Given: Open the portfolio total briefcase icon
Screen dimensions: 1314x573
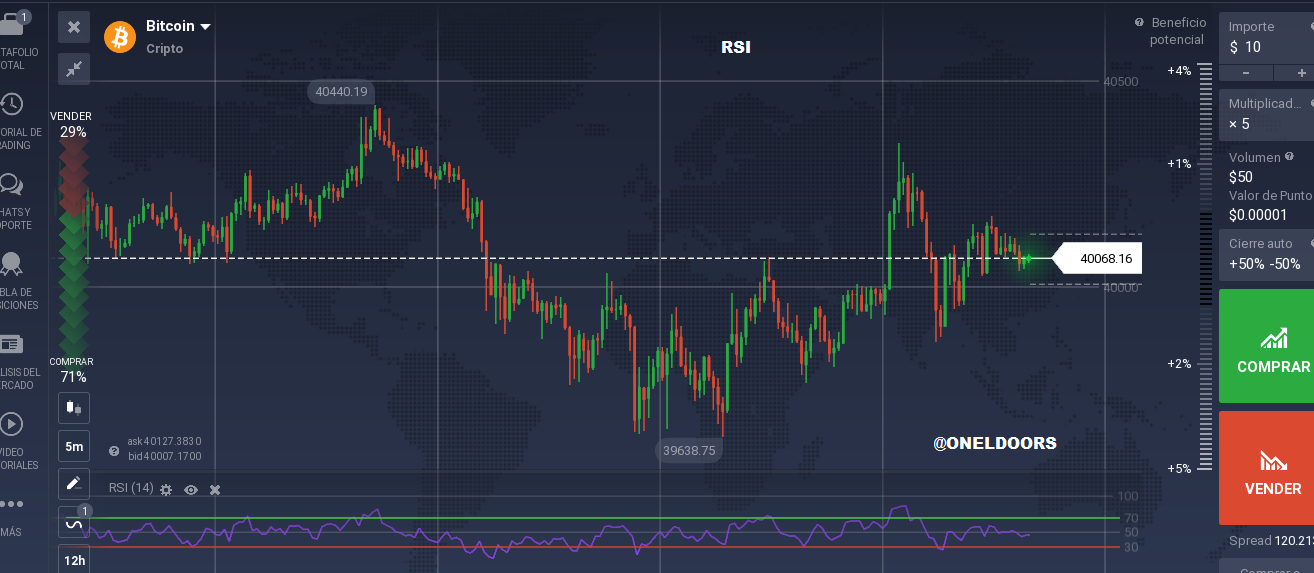Looking at the screenshot, I should tap(12, 25).
